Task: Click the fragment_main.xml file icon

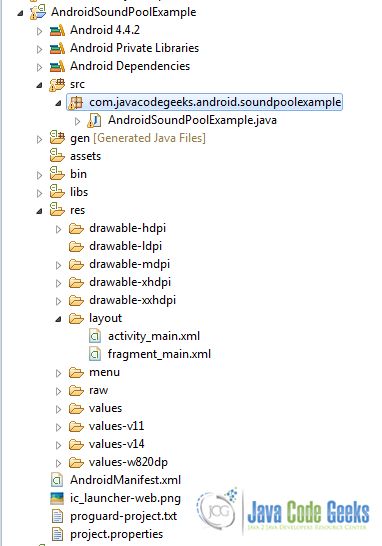Action: coord(95,354)
